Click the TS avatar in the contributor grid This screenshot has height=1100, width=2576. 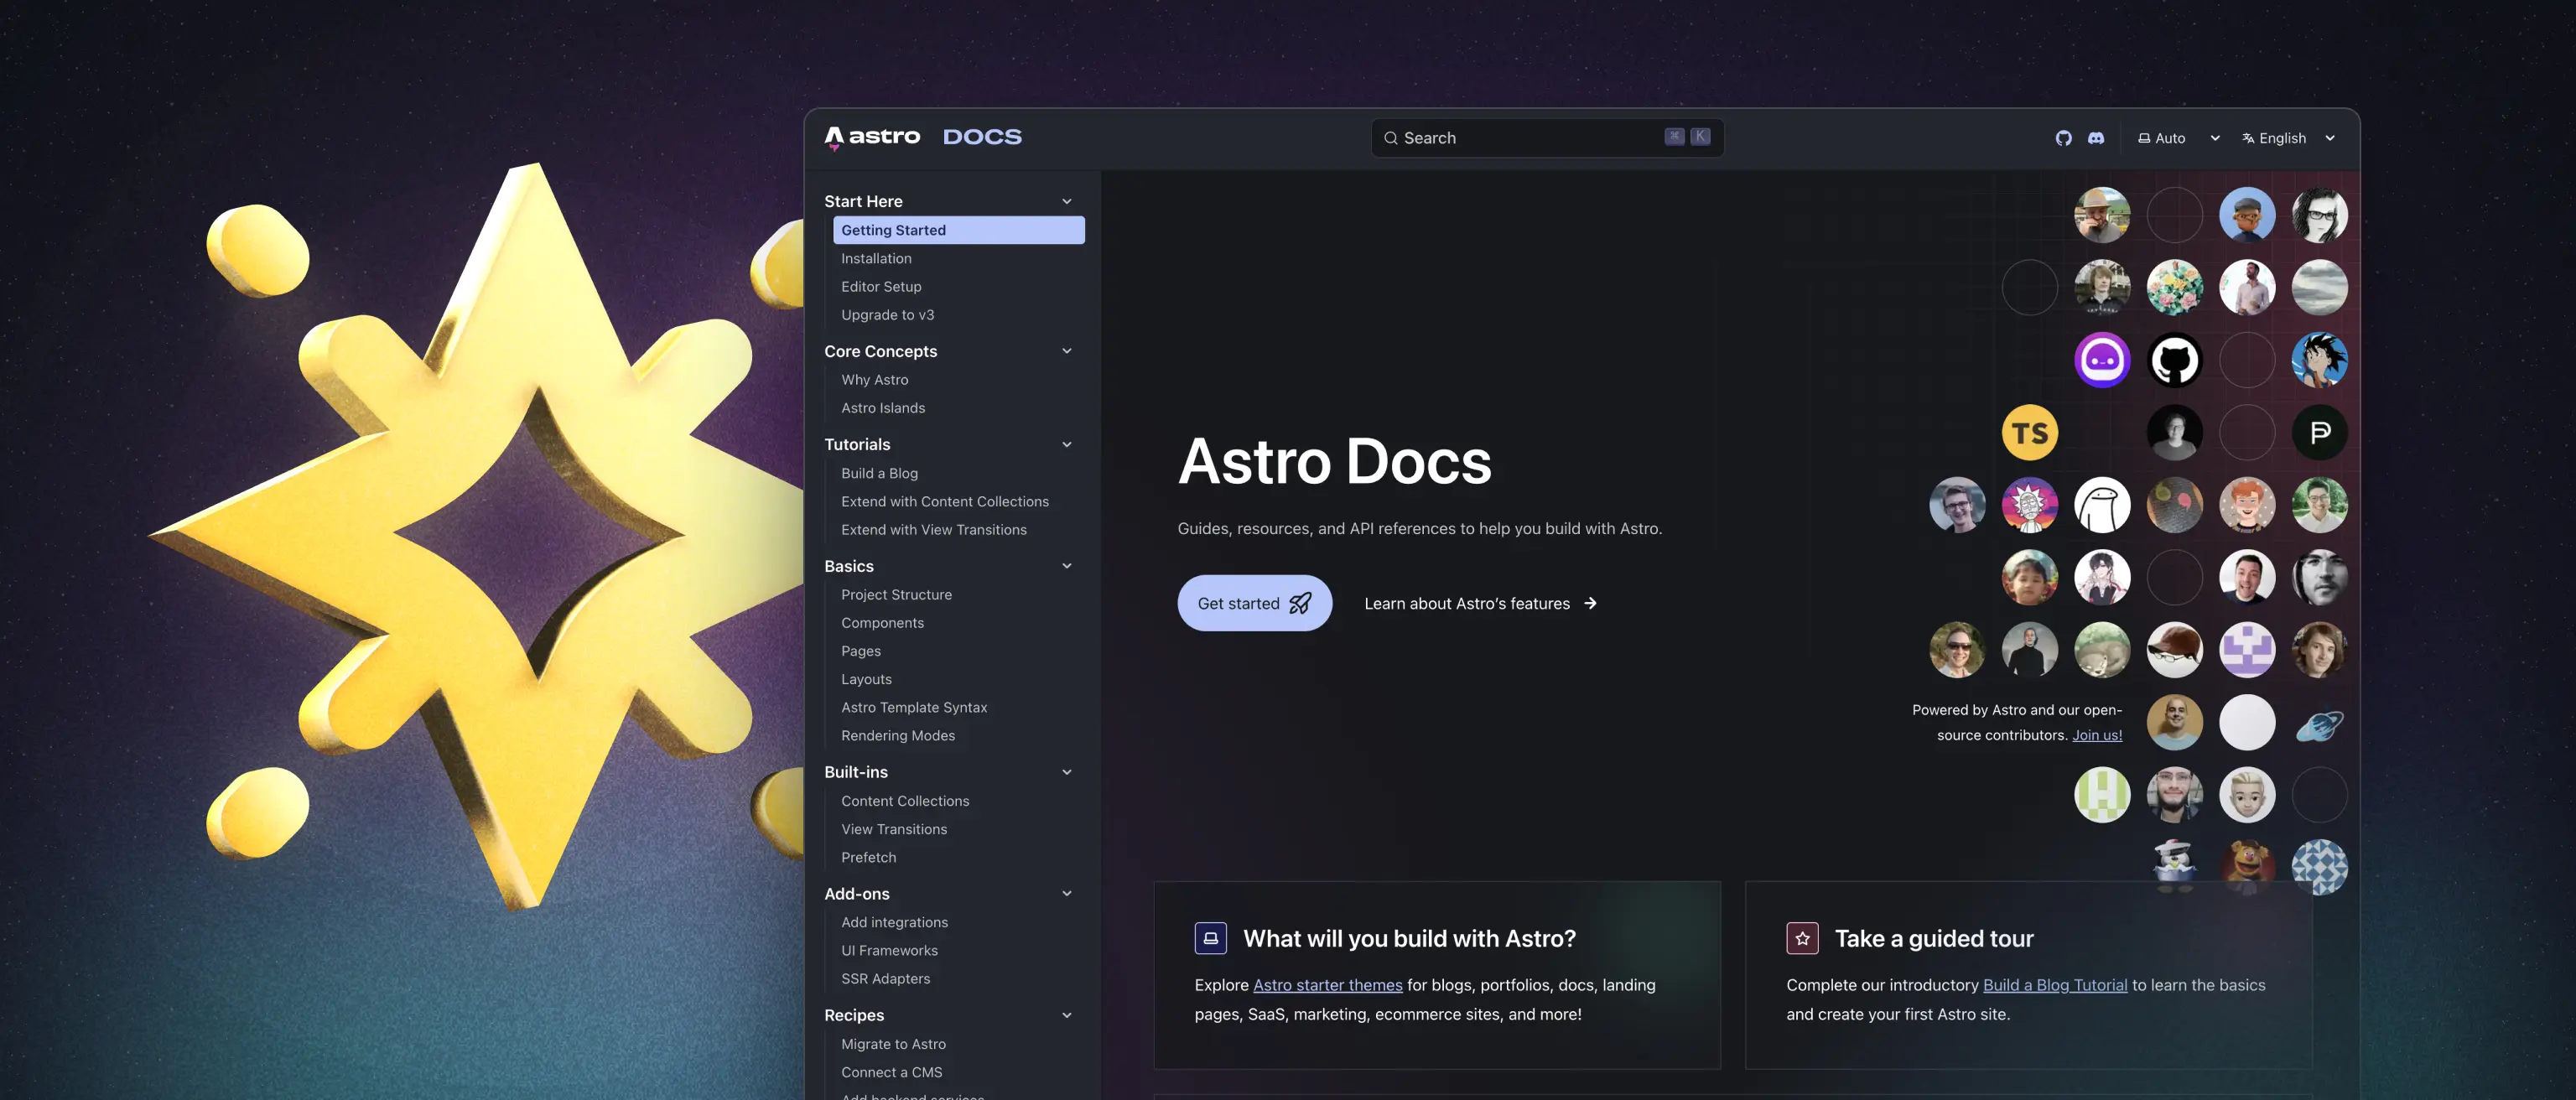pos(2030,432)
